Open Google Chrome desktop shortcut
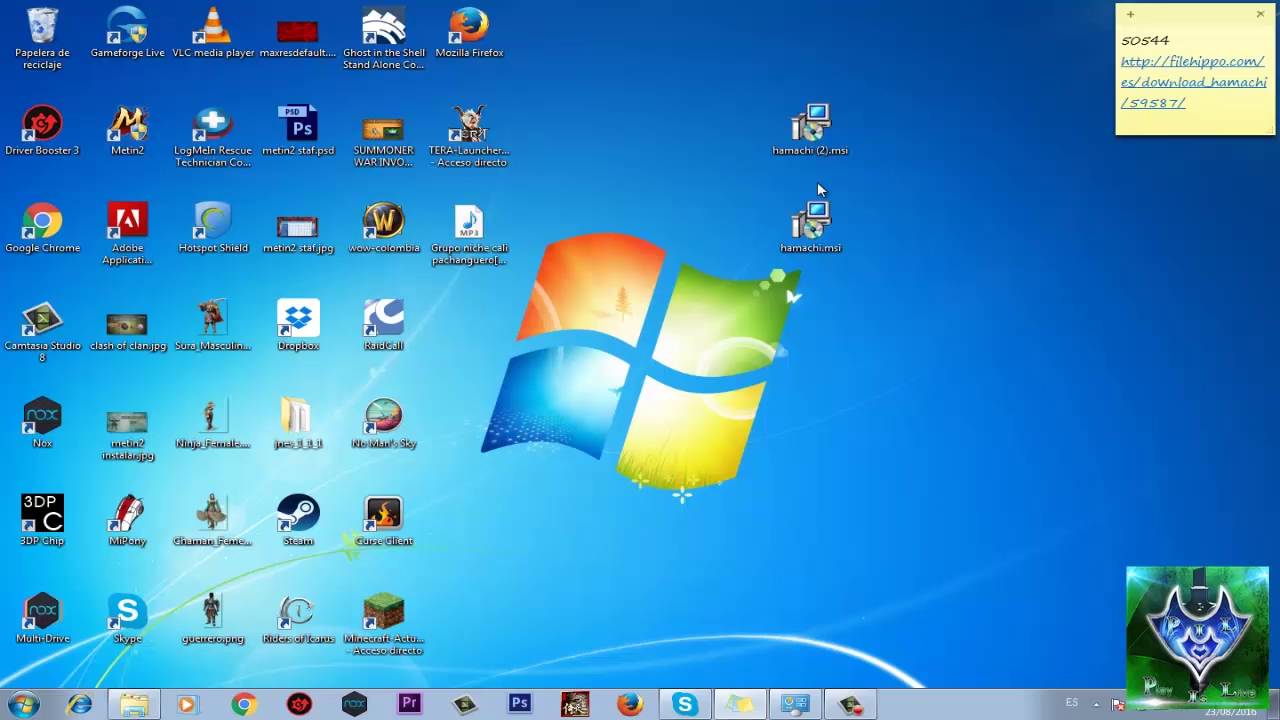 (x=42, y=228)
